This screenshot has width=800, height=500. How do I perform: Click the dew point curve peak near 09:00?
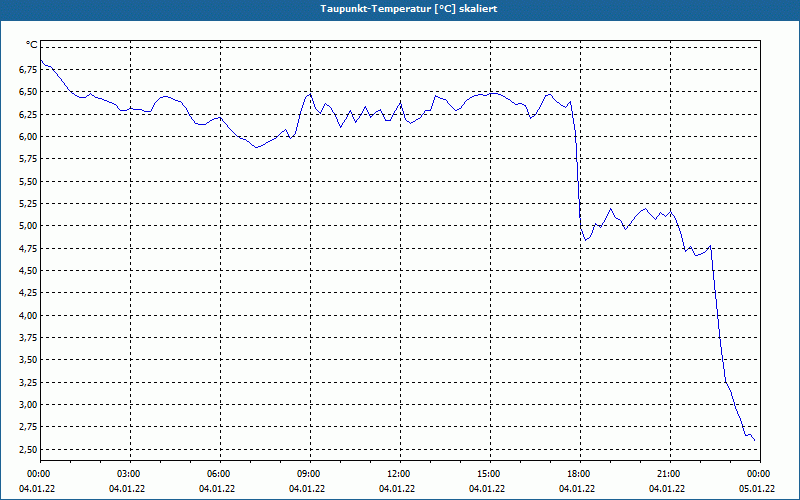(x=310, y=94)
